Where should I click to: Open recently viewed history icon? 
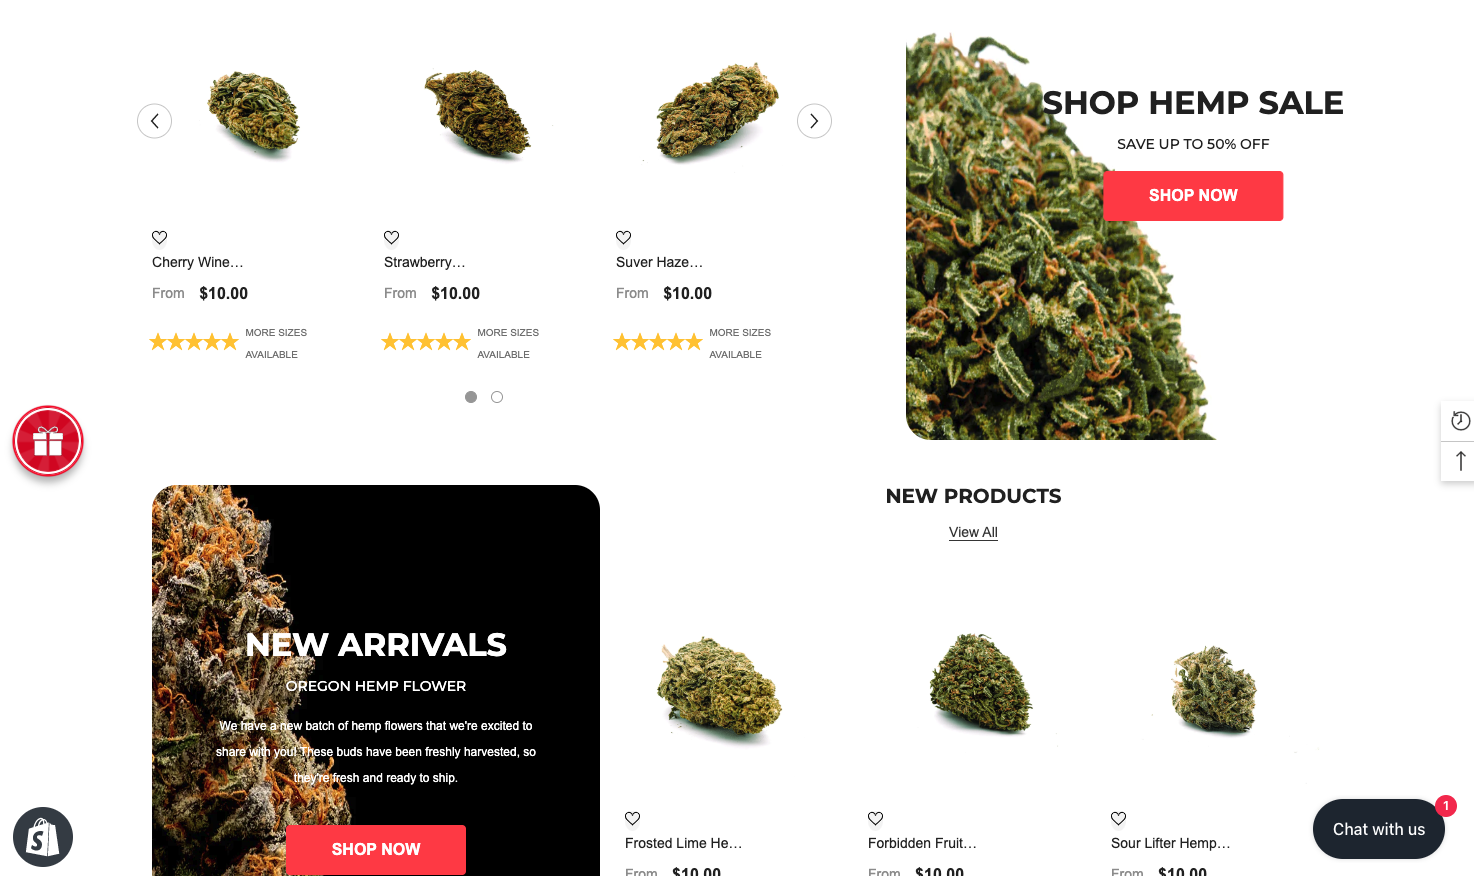pyautogui.click(x=1460, y=421)
